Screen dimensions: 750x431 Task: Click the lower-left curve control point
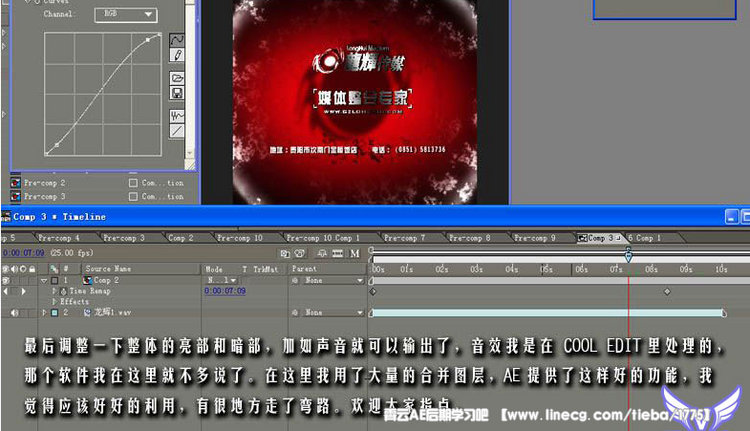(57, 144)
